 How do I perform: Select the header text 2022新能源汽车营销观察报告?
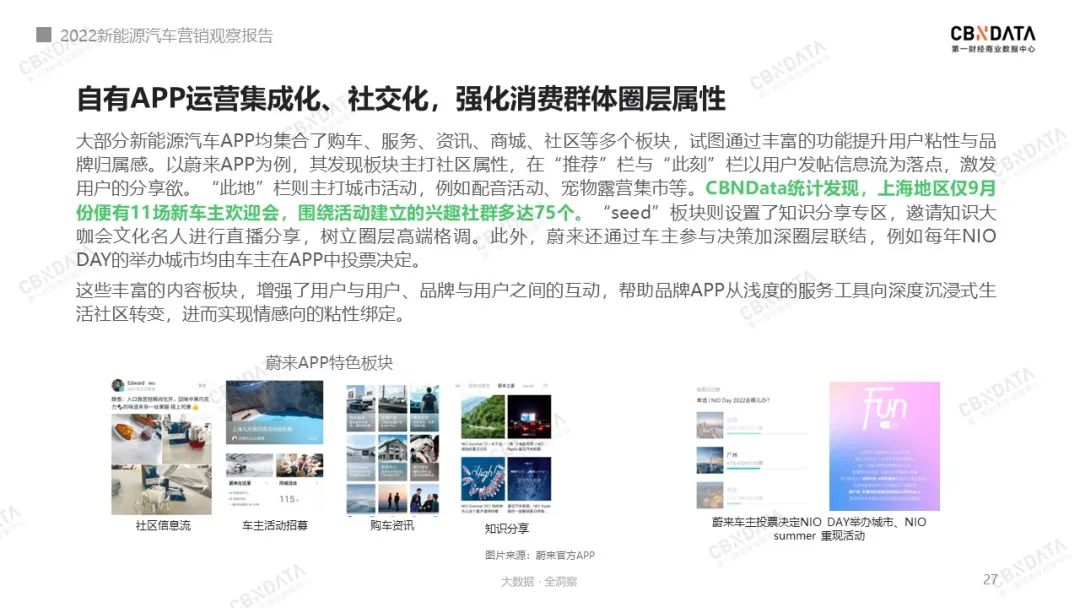point(167,35)
